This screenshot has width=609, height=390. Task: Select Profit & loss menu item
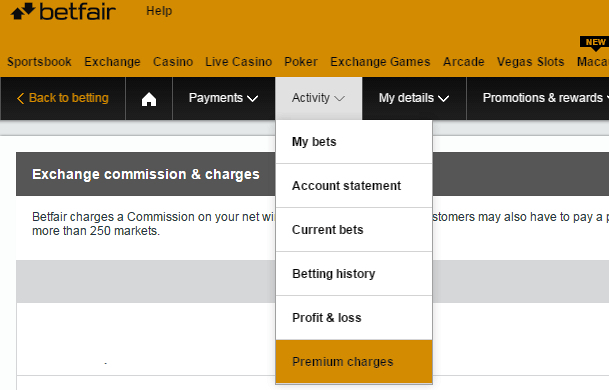pyautogui.click(x=354, y=318)
